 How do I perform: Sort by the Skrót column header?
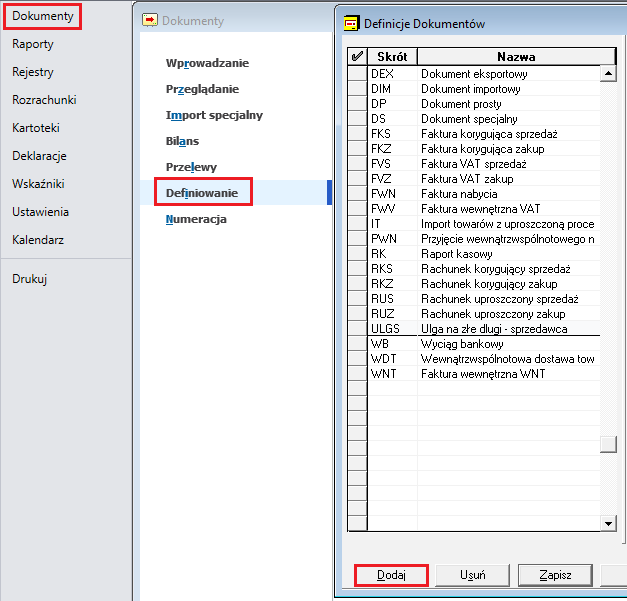(x=392, y=56)
